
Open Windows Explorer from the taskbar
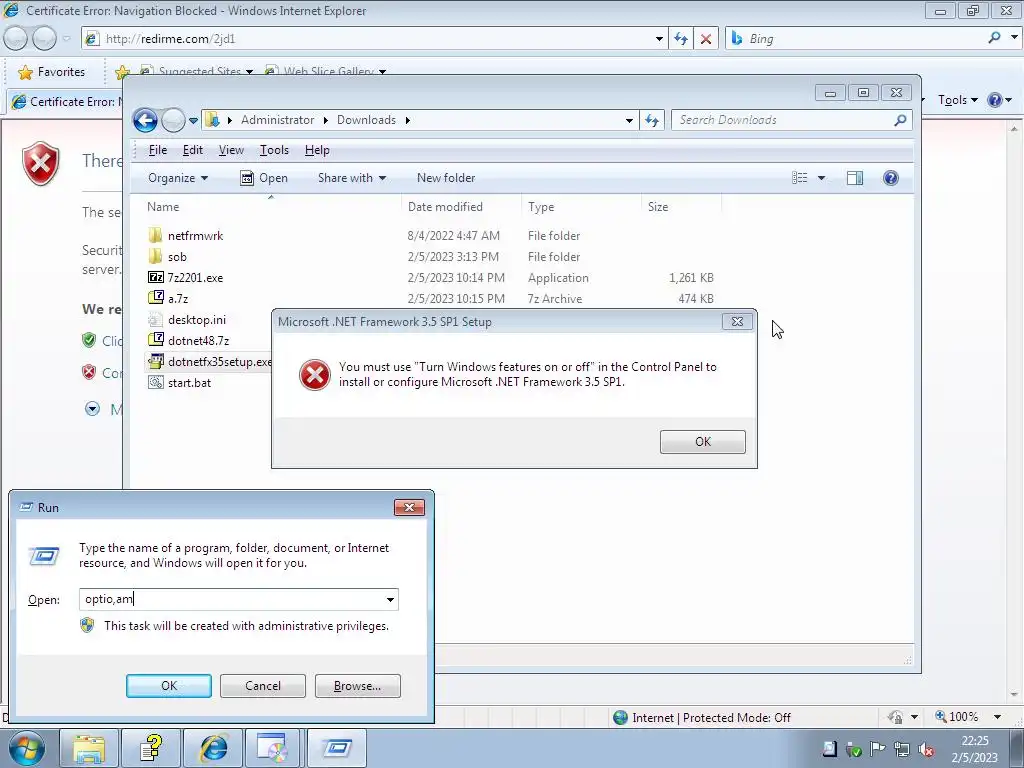(89, 748)
